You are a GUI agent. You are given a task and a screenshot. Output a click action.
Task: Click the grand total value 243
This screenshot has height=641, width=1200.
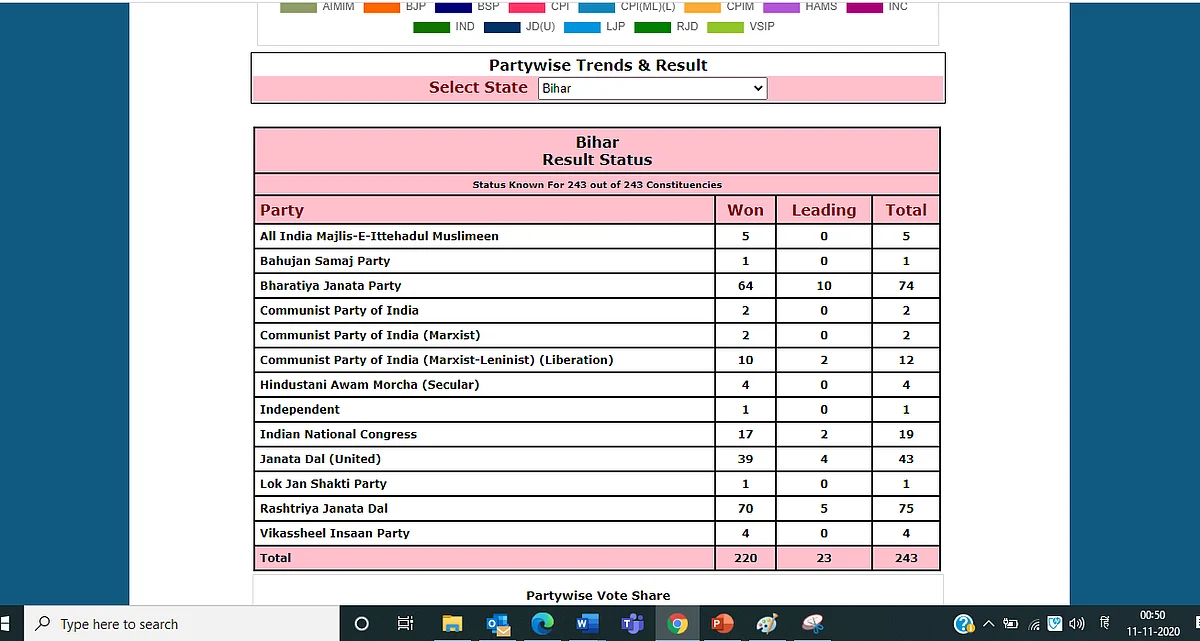(906, 558)
